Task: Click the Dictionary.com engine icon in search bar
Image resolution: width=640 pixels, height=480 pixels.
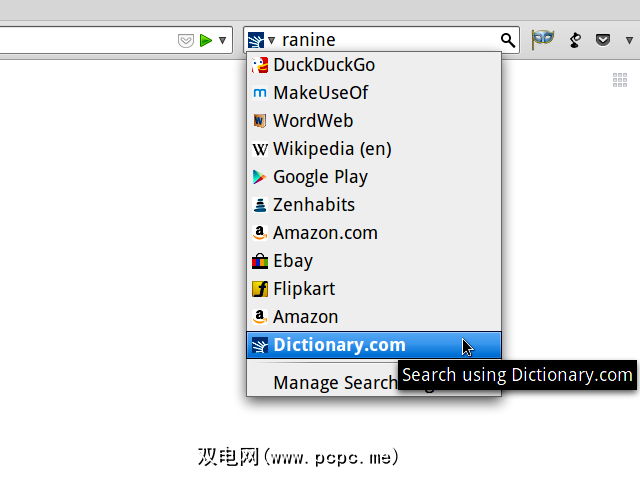Action: (256, 40)
